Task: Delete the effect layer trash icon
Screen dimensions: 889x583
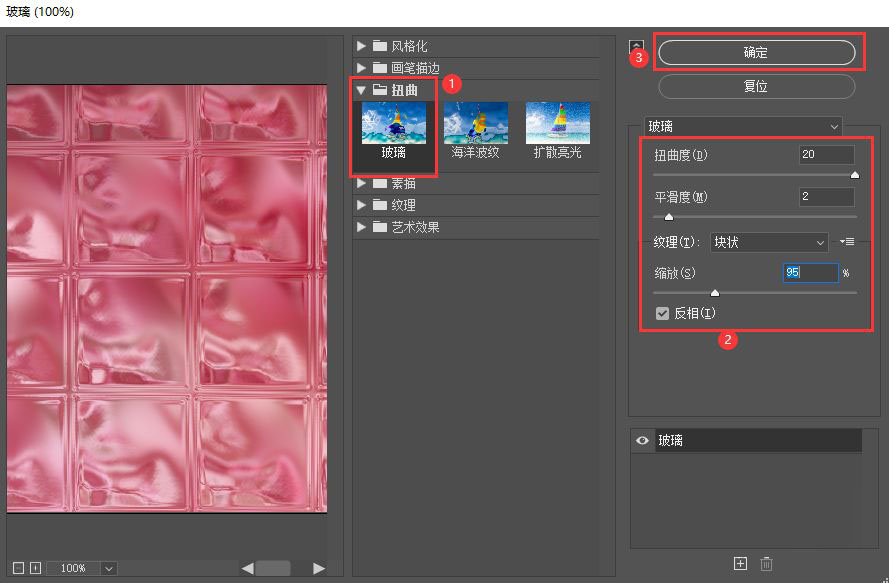Action: [767, 564]
